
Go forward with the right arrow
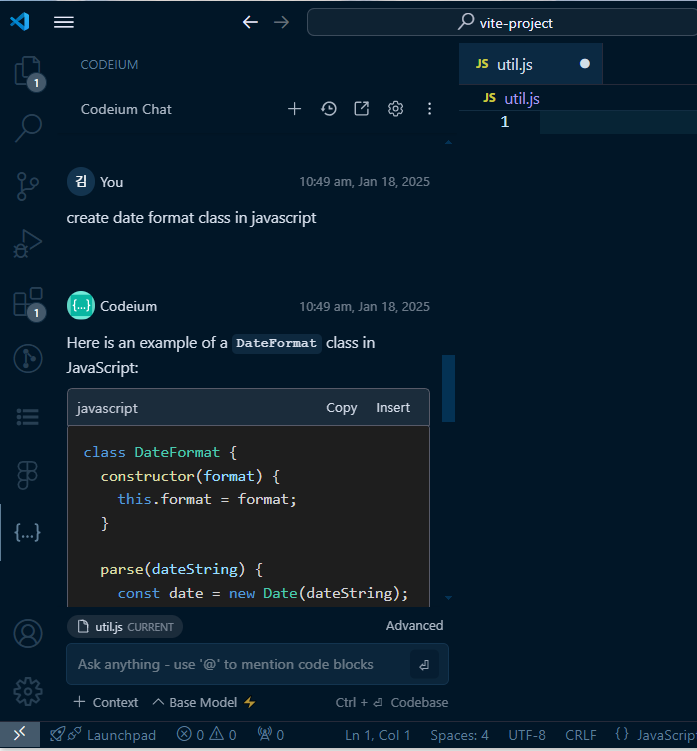point(282,22)
